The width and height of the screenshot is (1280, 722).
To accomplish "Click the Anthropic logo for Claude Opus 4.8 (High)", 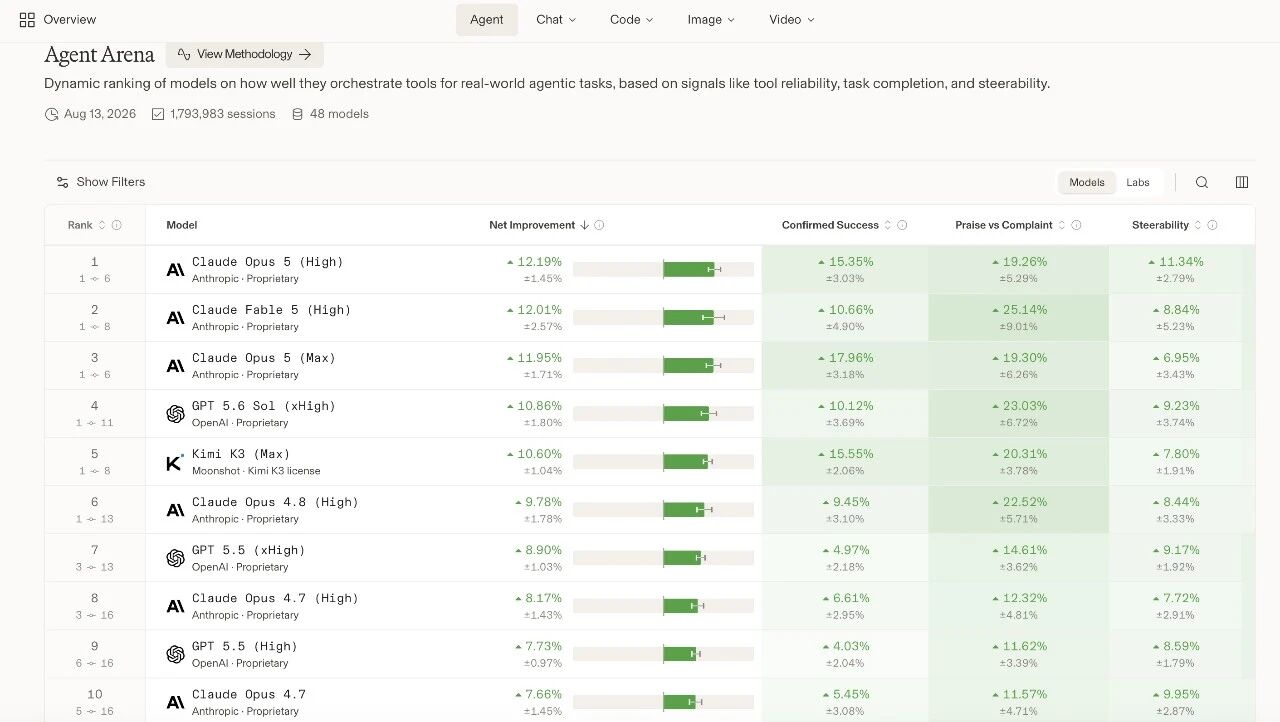I will pyautogui.click(x=175, y=510).
